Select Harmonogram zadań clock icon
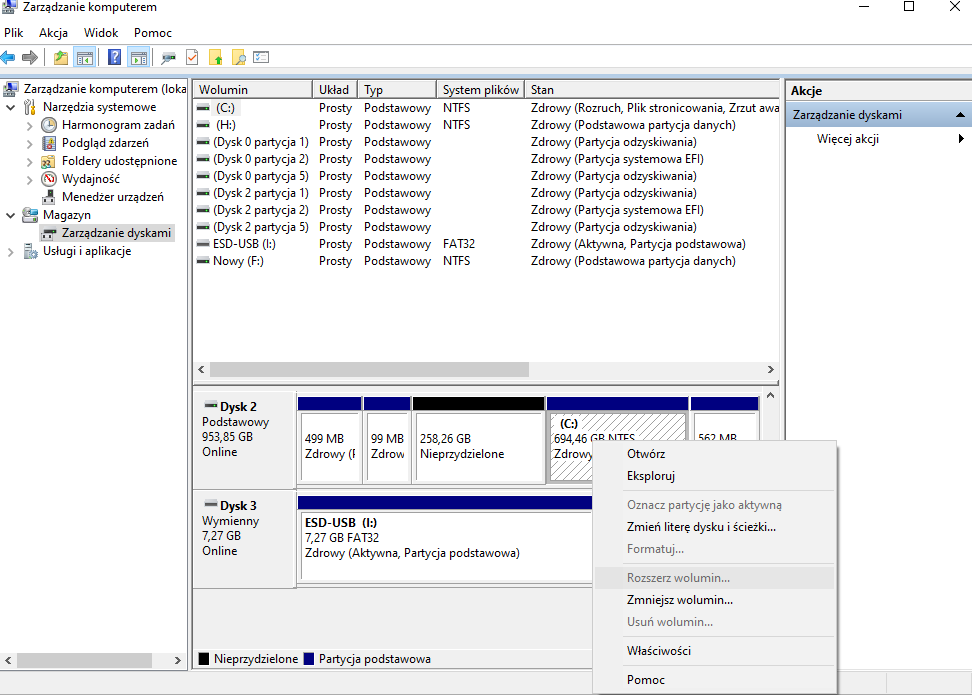 49,125
